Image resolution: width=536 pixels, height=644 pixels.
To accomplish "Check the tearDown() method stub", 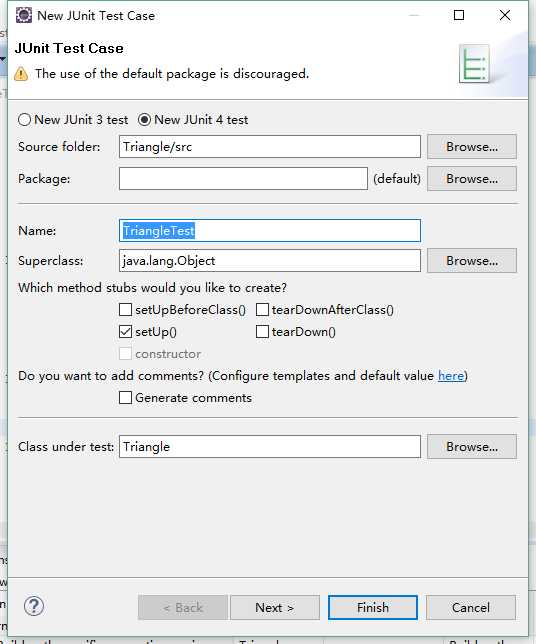I will point(262,331).
